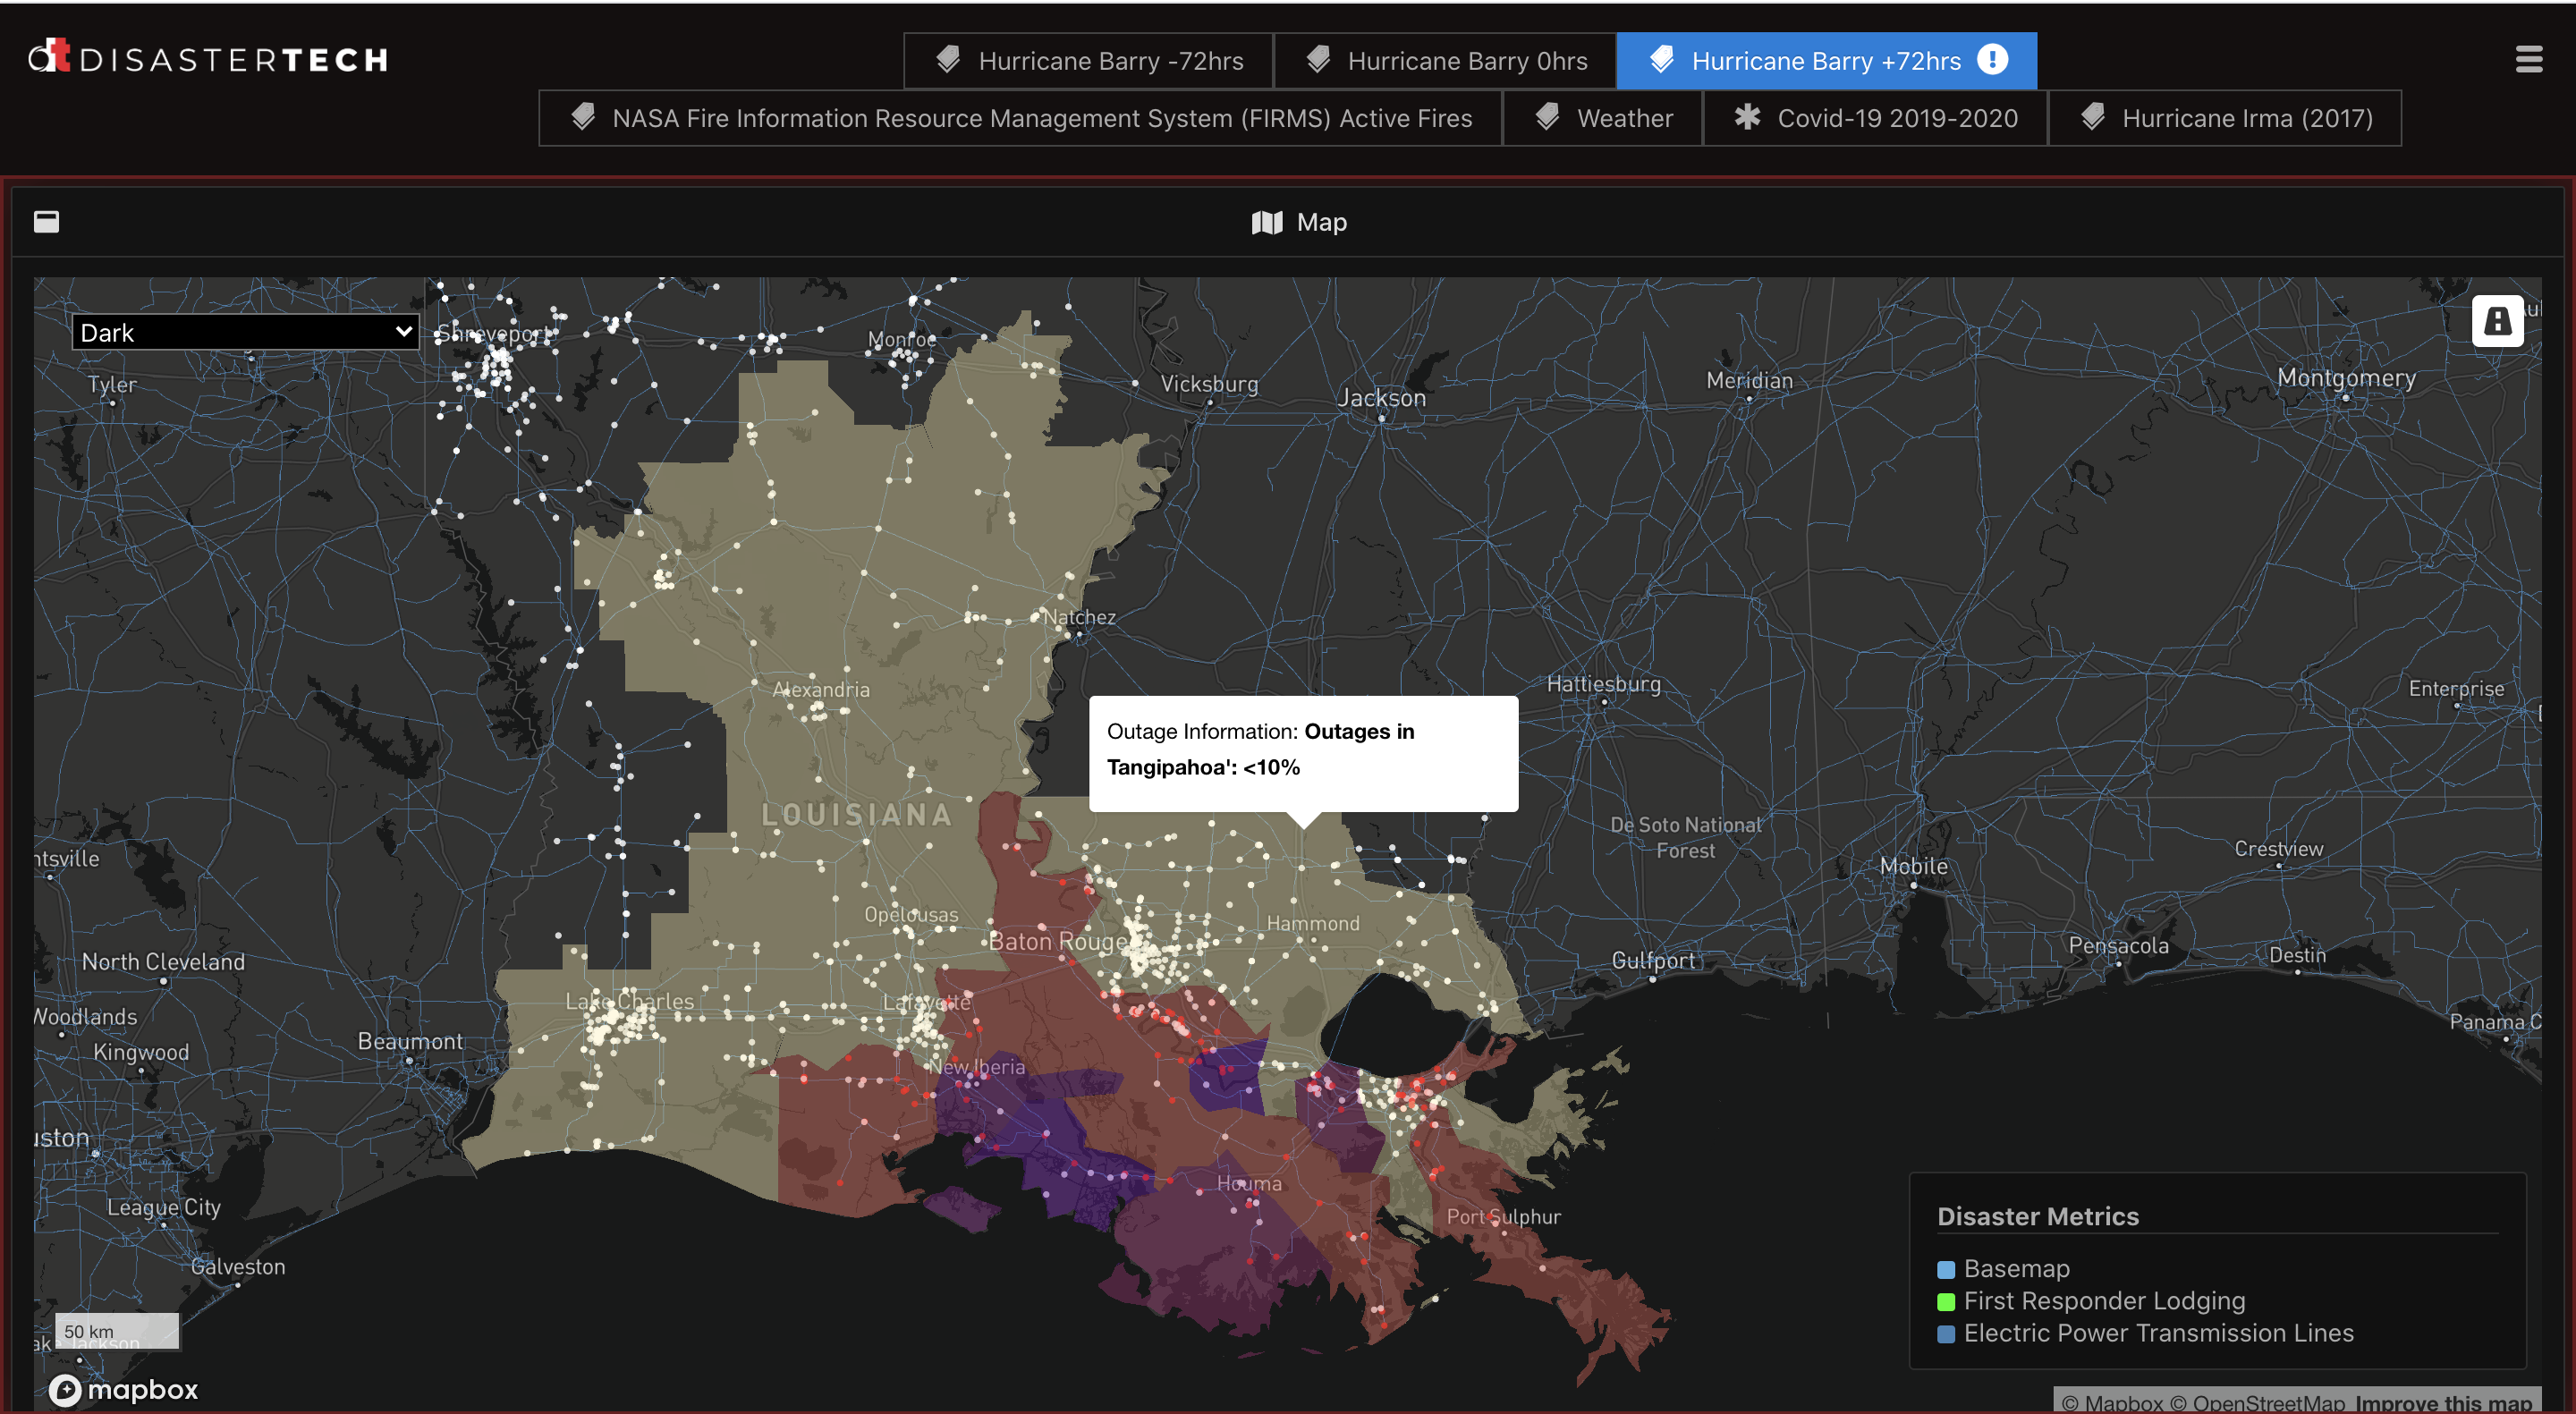This screenshot has width=2576, height=1414.
Task: Open the hamburger menu icon
Action: [x=2528, y=60]
